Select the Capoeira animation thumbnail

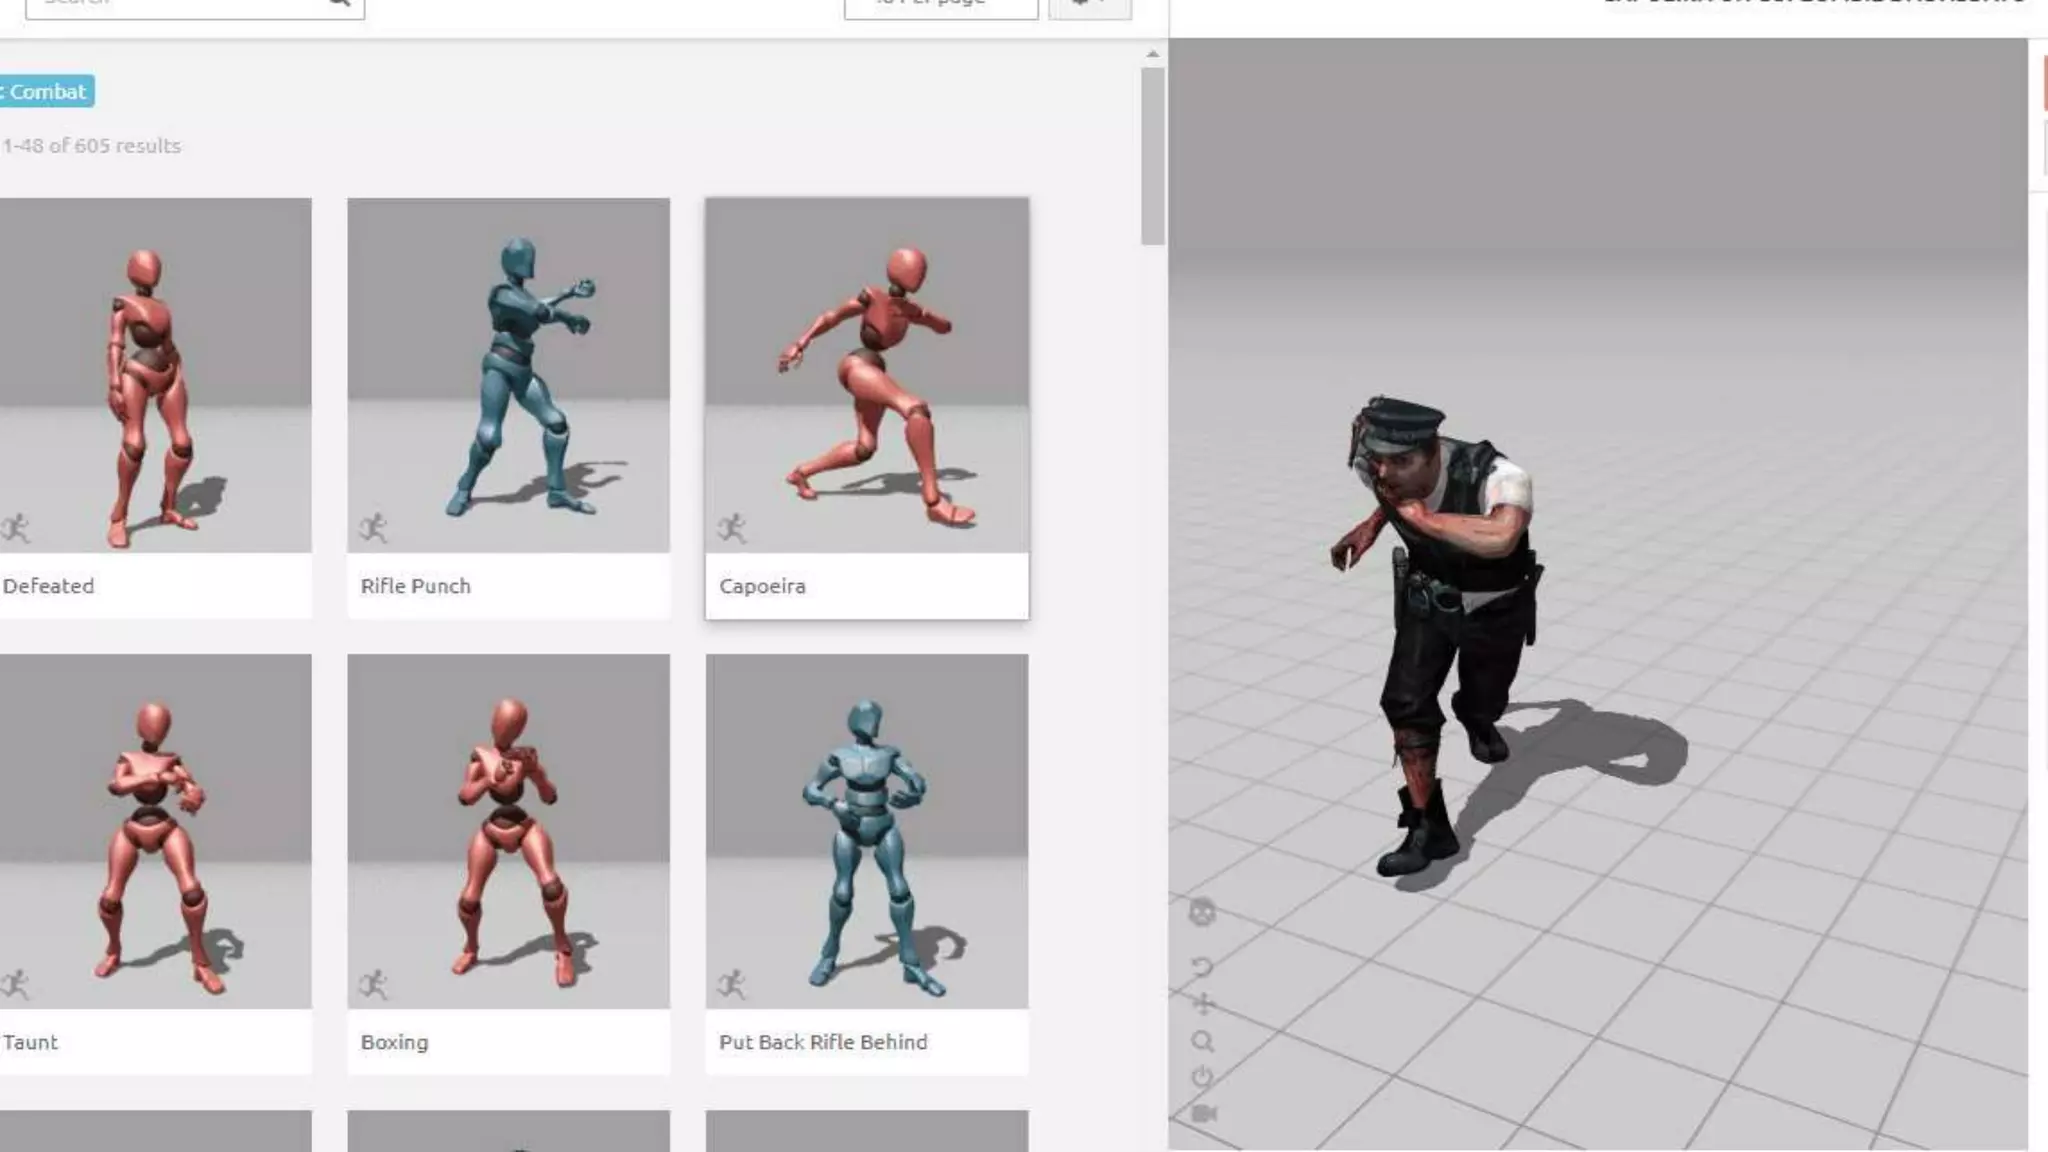point(866,375)
